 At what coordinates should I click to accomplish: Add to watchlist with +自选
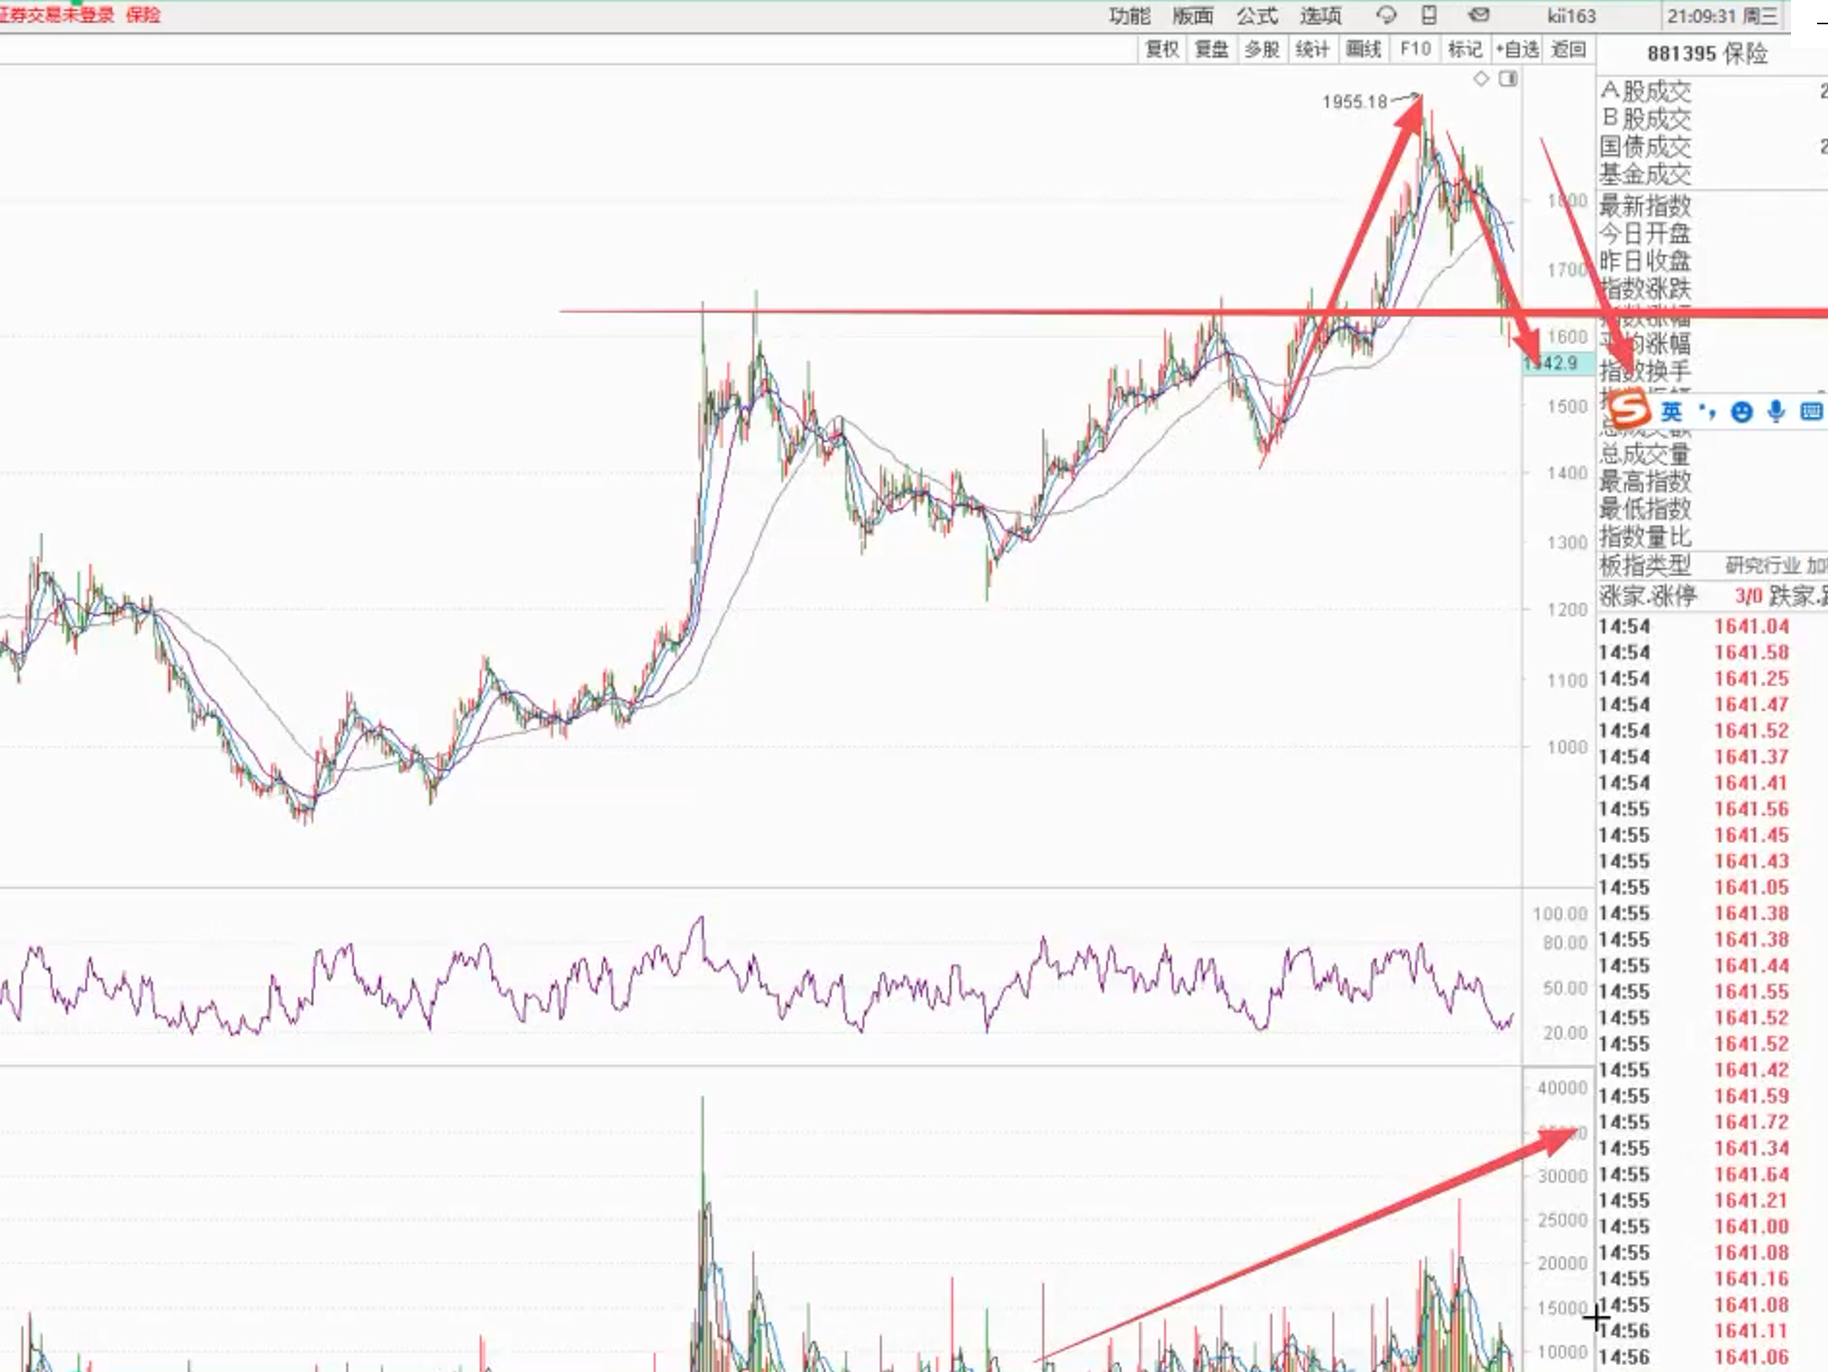coord(1517,49)
